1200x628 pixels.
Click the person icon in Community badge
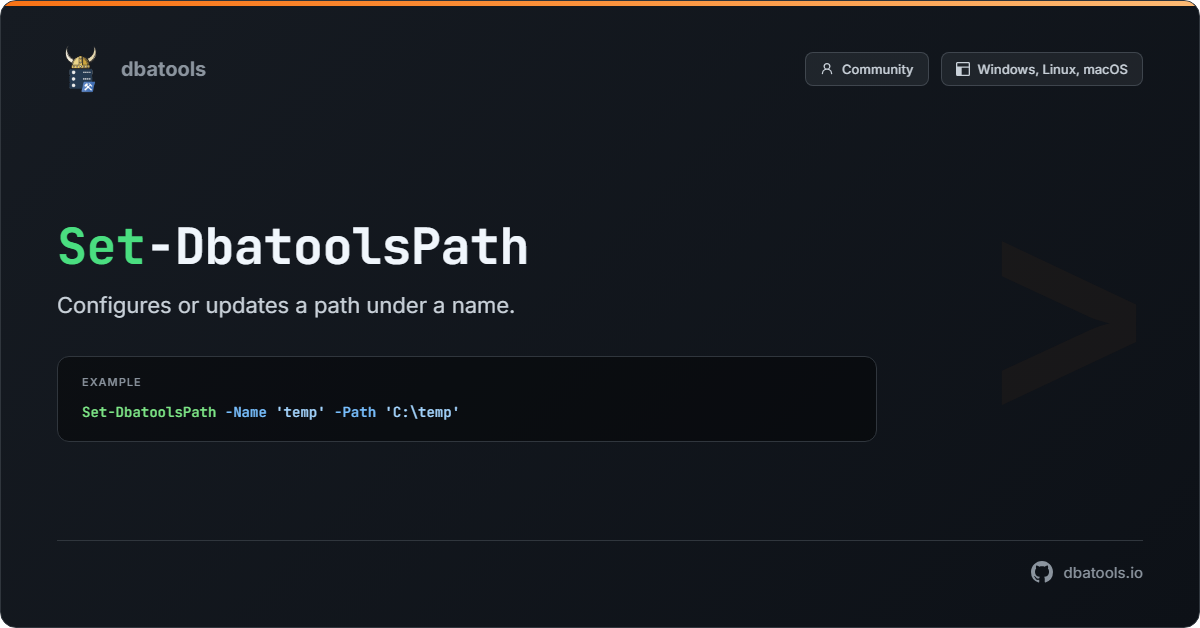[x=827, y=69]
